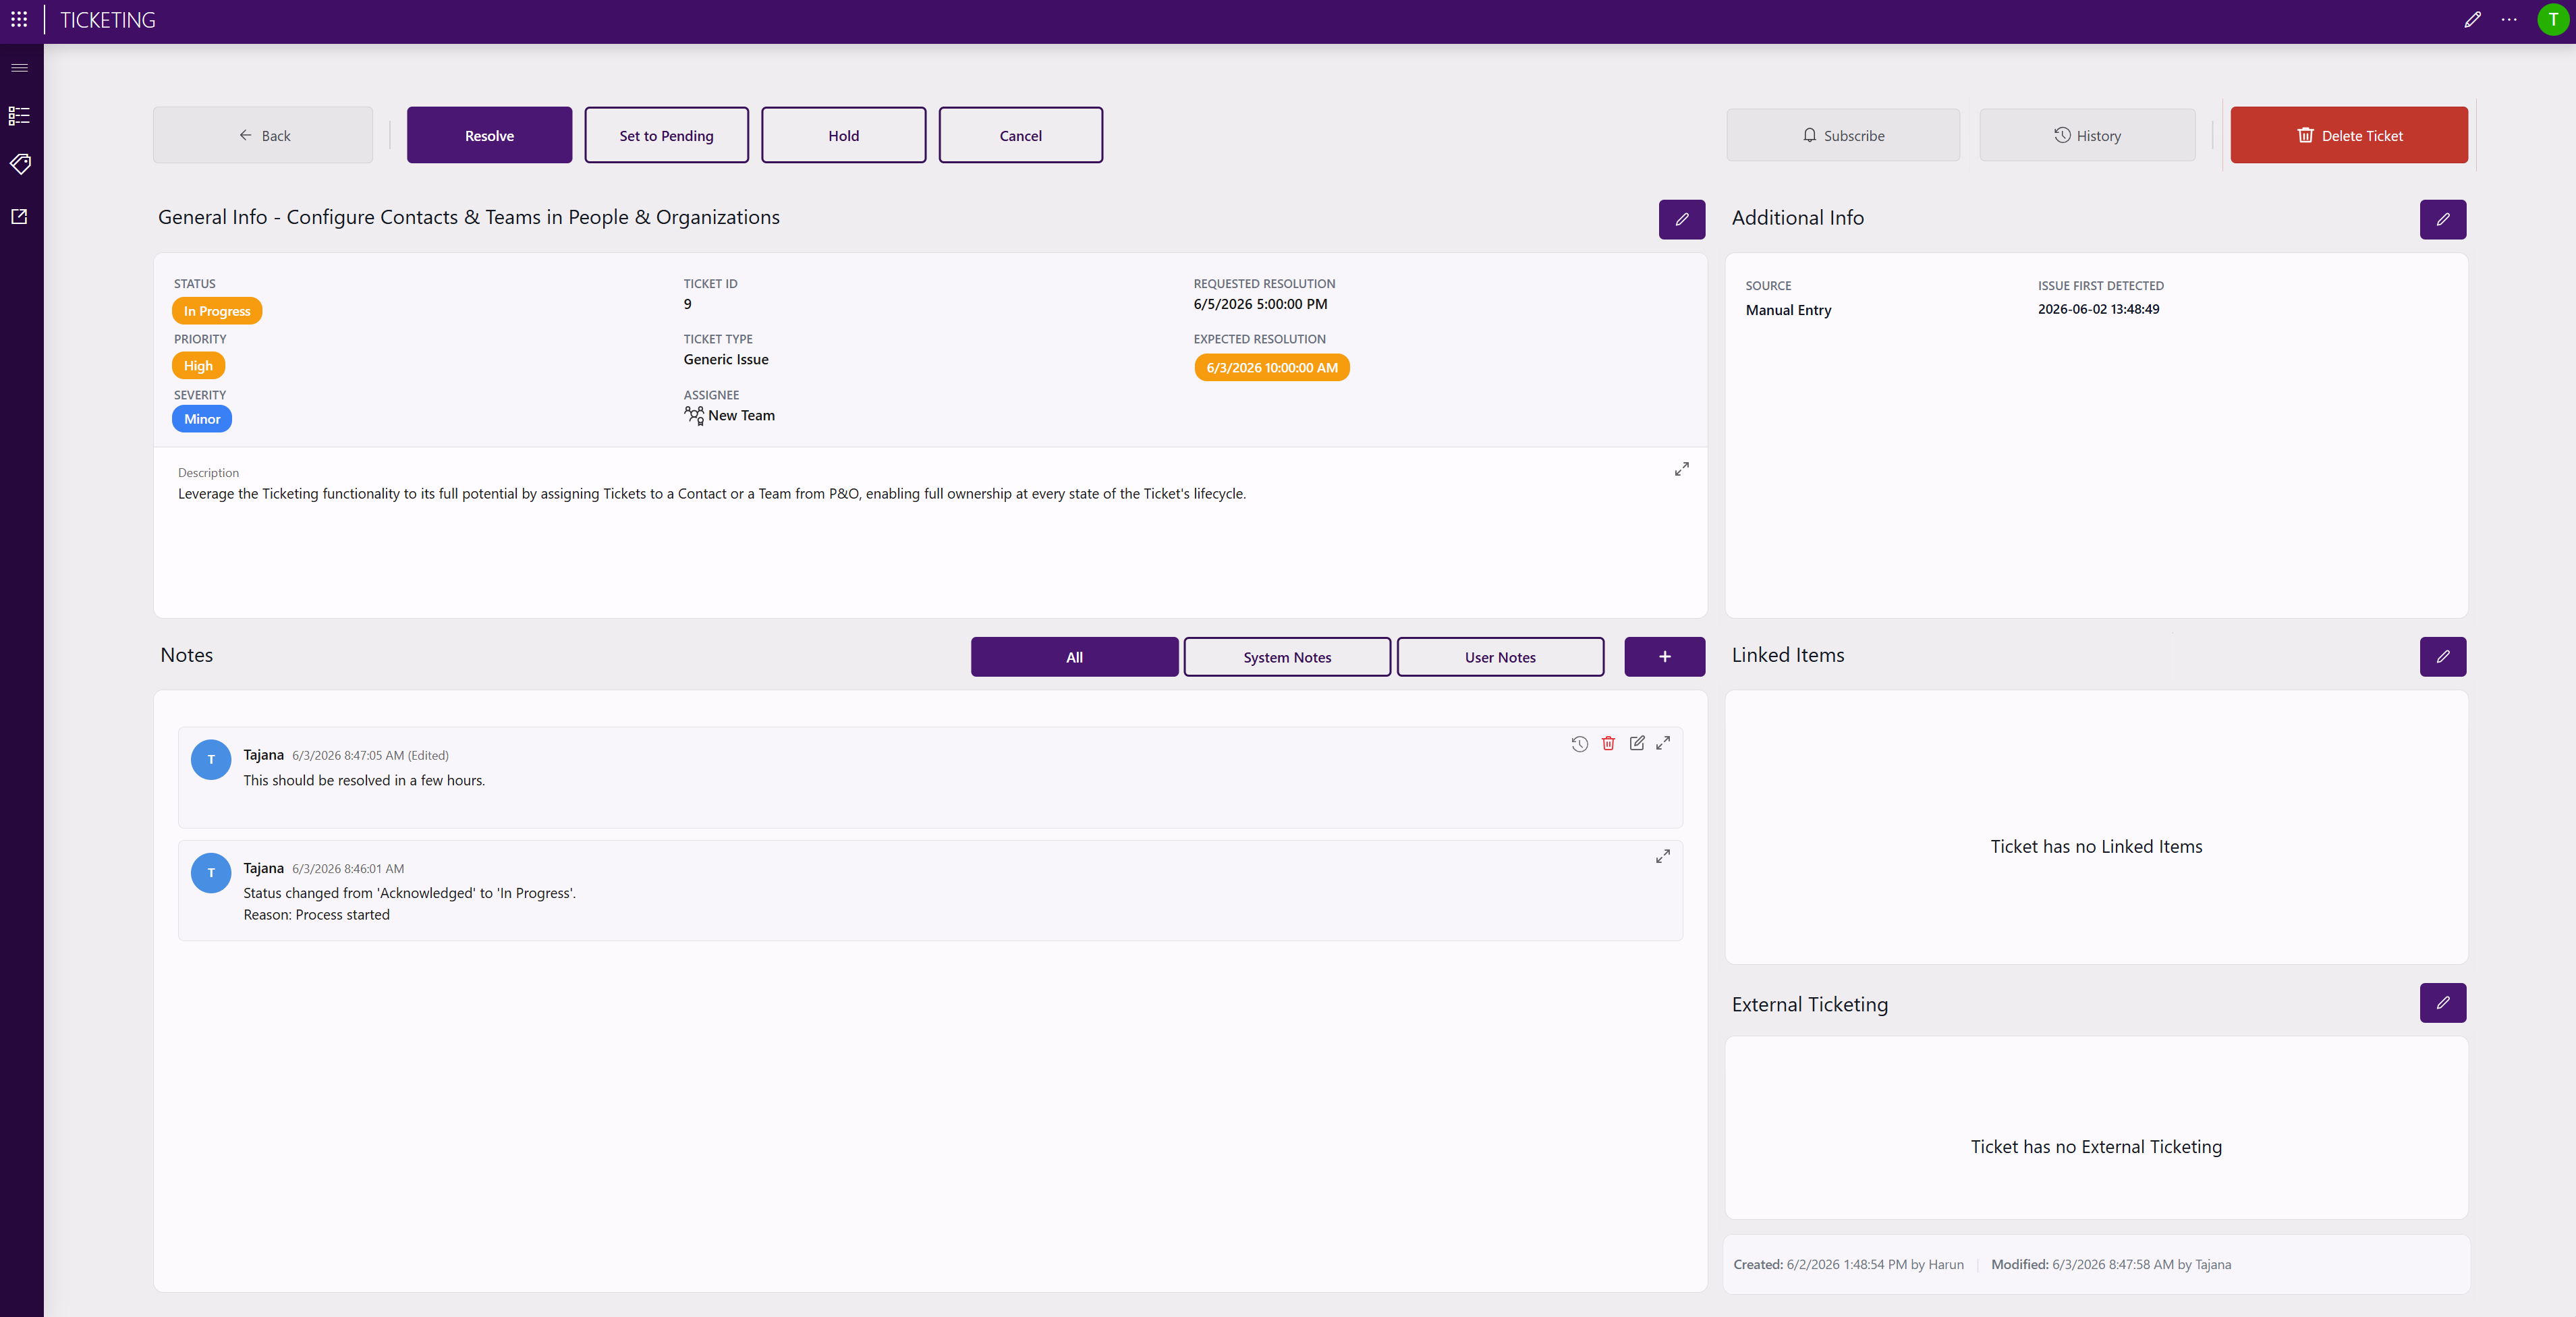Screen dimensions: 2576x1317
Task: Click the ticket ID value 9
Action: pyautogui.click(x=688, y=304)
